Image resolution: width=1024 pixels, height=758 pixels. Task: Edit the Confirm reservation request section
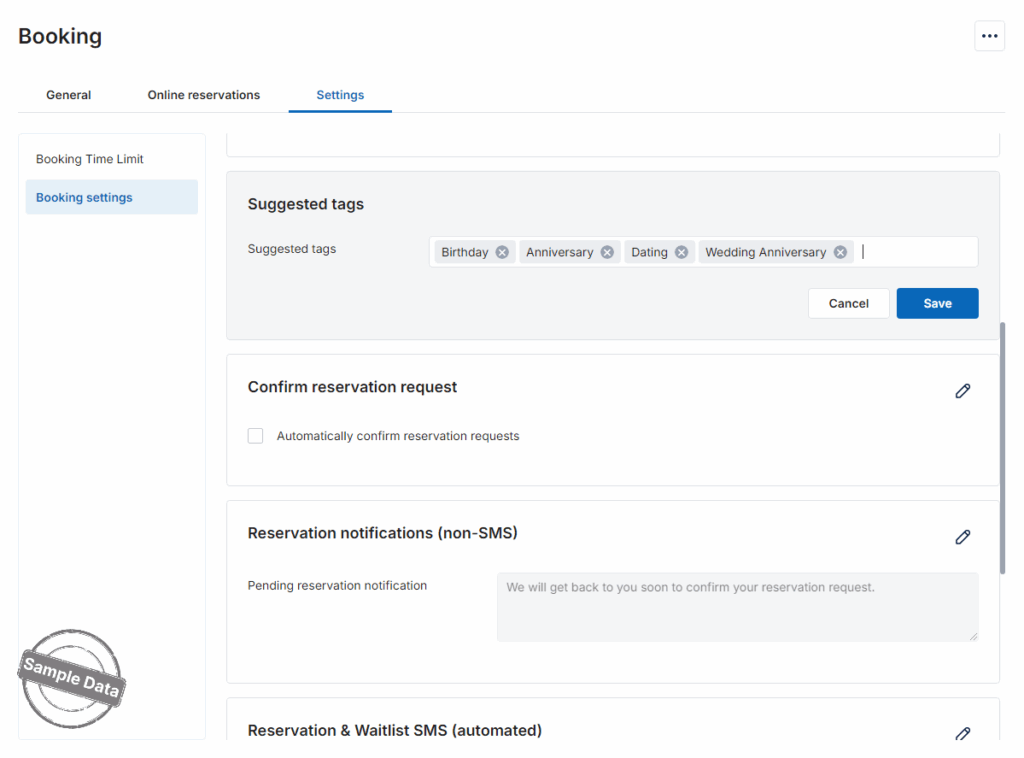click(x=962, y=391)
